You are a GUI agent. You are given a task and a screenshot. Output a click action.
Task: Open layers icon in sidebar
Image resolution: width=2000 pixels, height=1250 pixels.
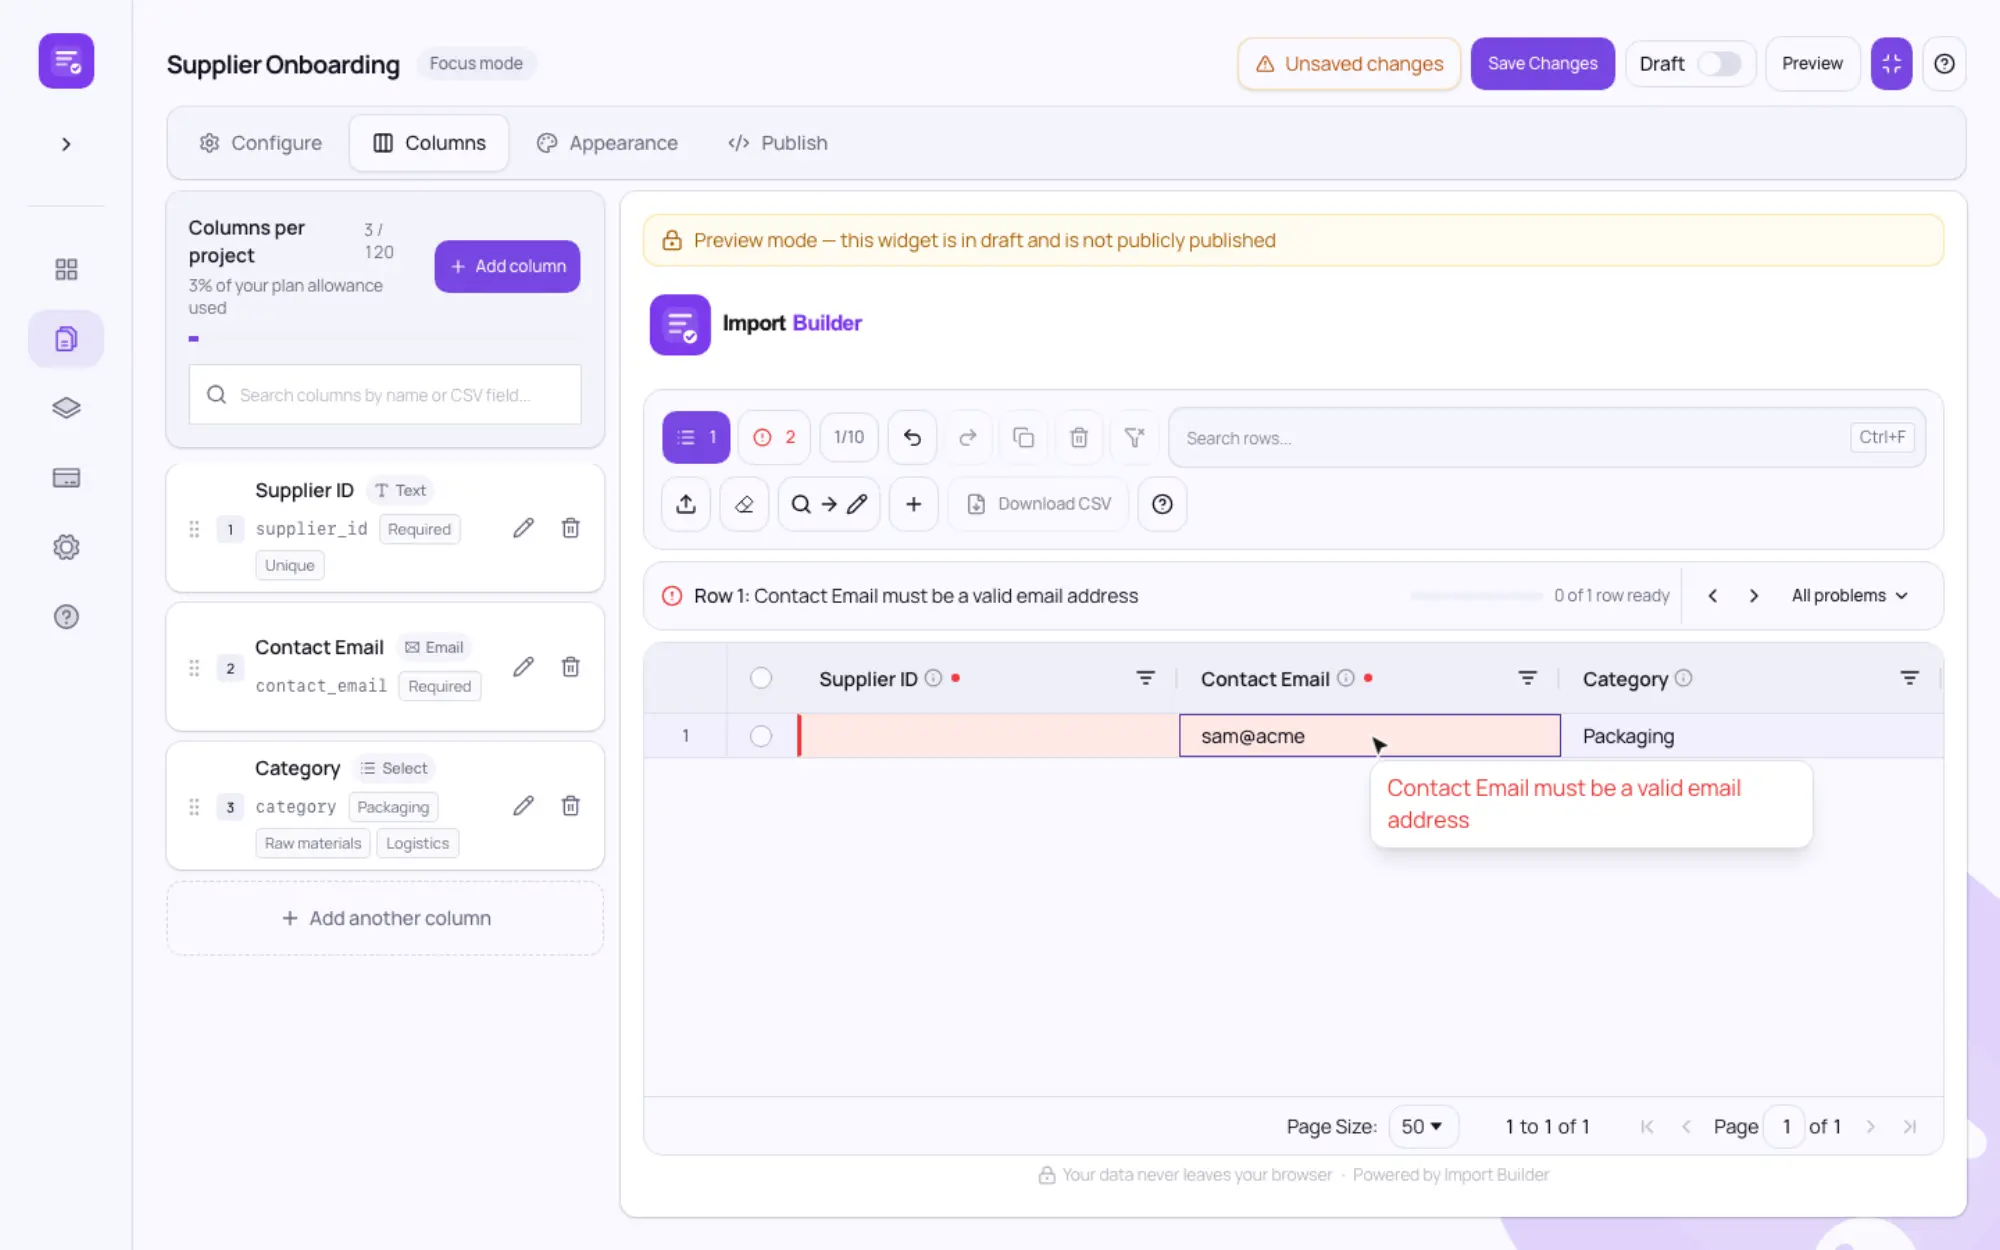click(x=66, y=408)
